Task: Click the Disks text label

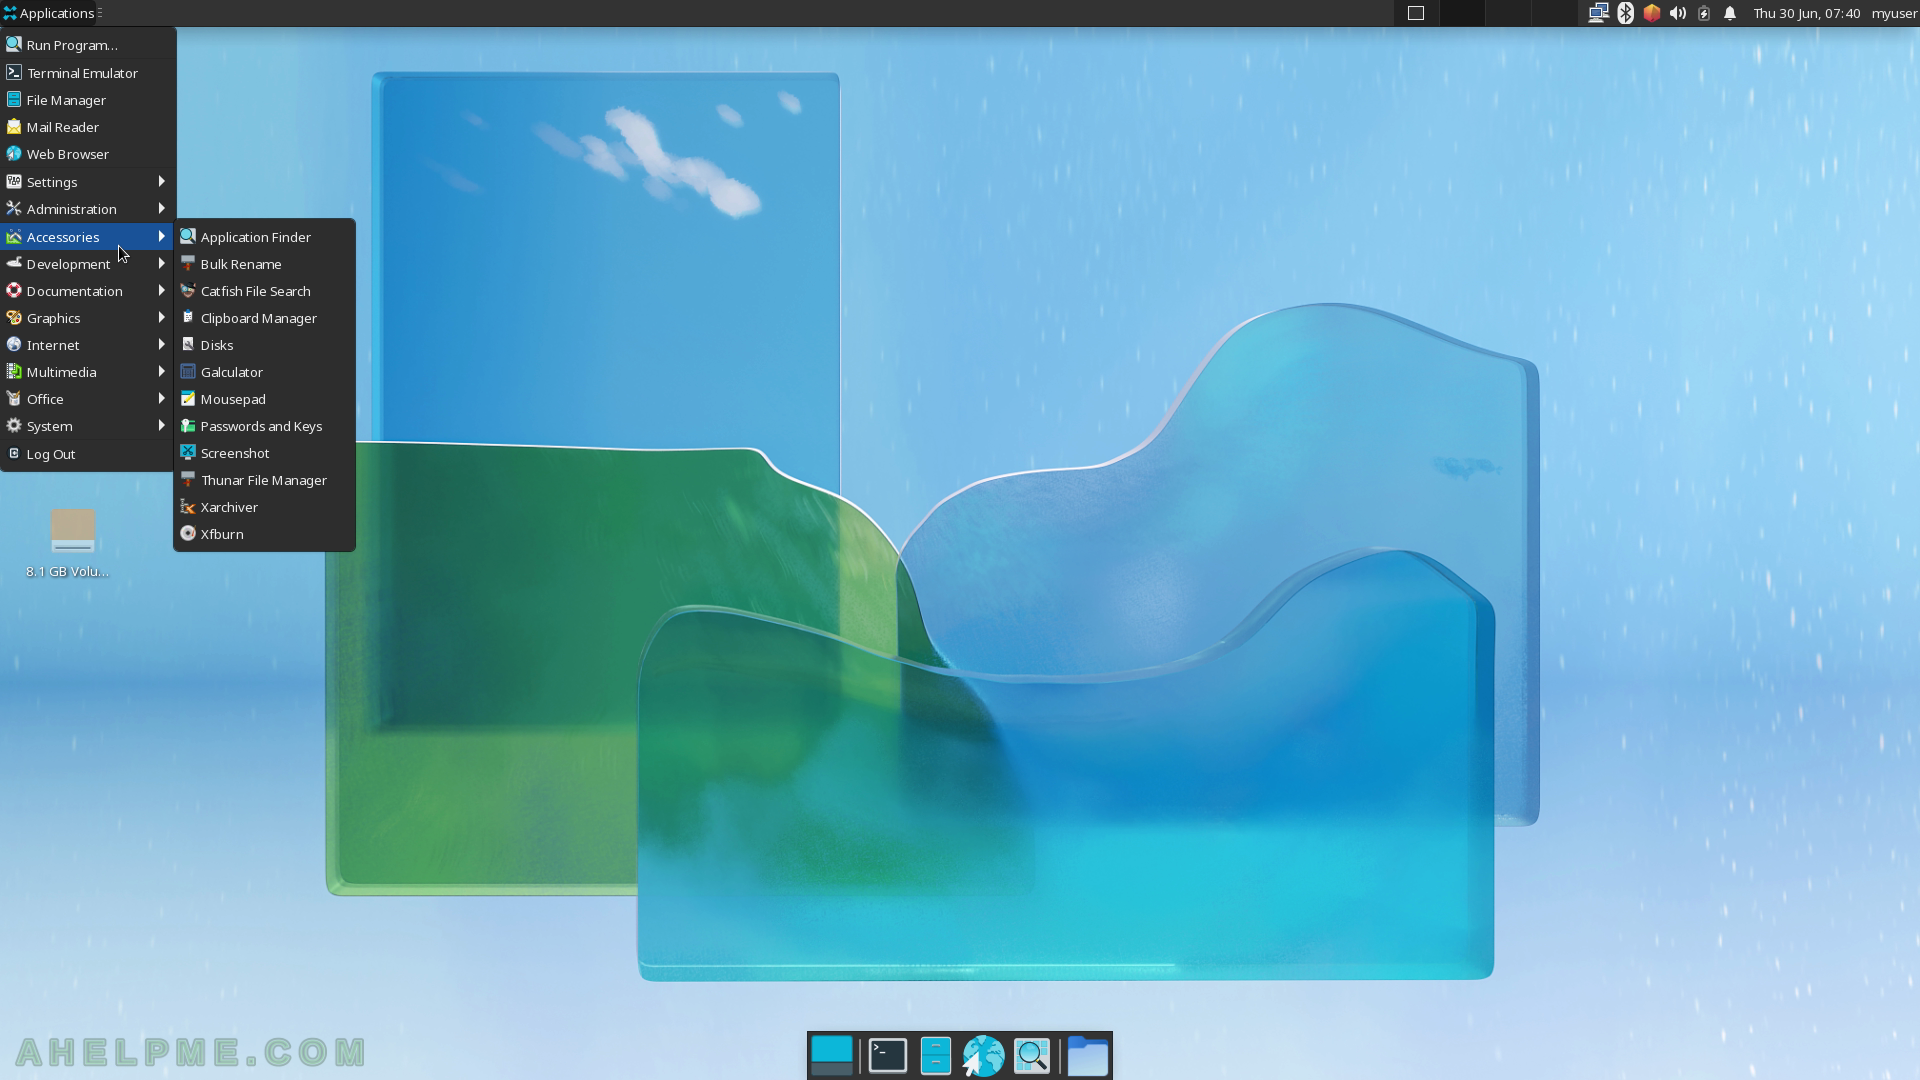Action: point(217,345)
